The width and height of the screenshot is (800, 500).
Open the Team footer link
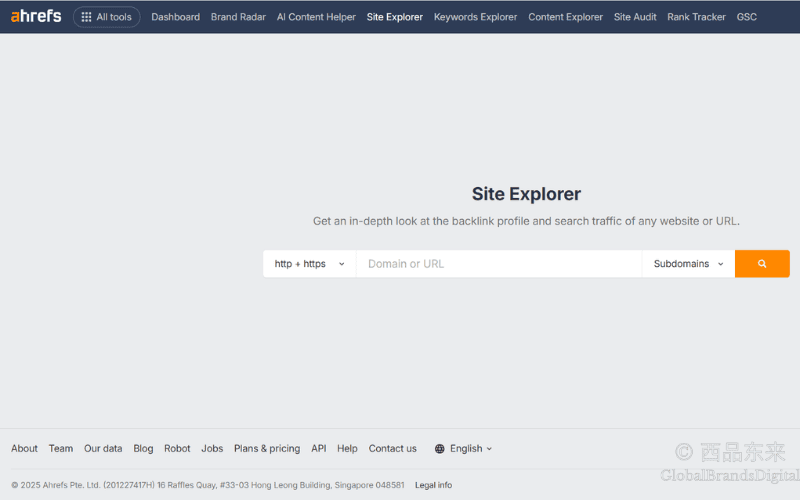pyautogui.click(x=61, y=448)
